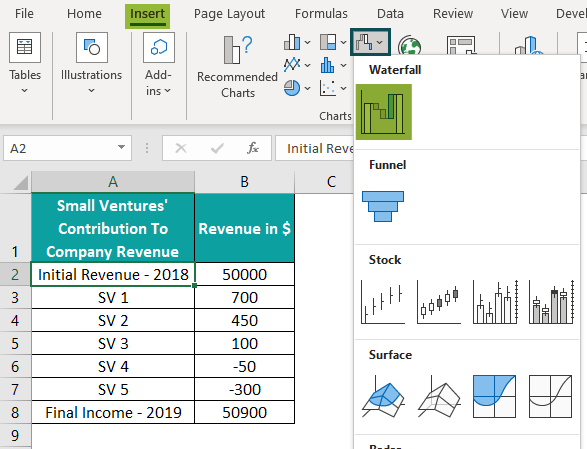This screenshot has height=449, width=587.
Task: Select row 8 header
Action: click(15, 412)
